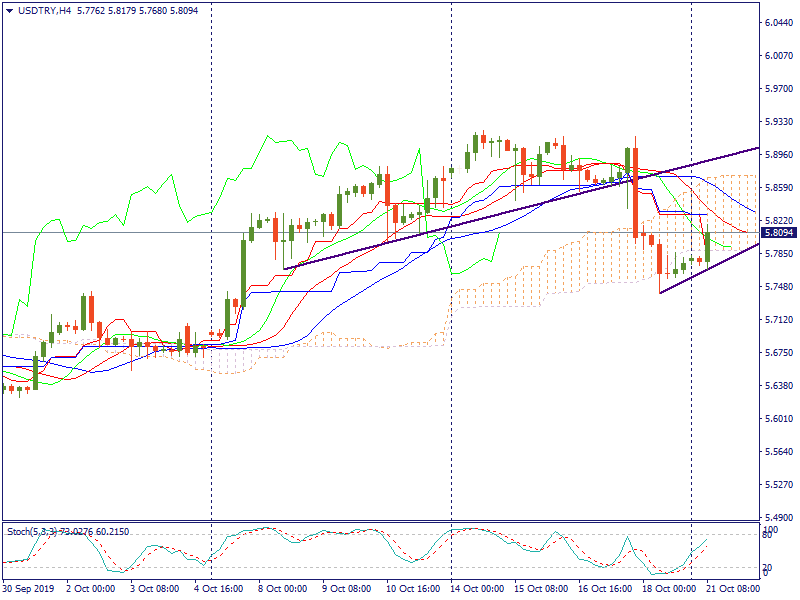The height and width of the screenshot is (600, 800).
Task: Click the 10 Oct 16:00 time label
Action: tap(414, 590)
